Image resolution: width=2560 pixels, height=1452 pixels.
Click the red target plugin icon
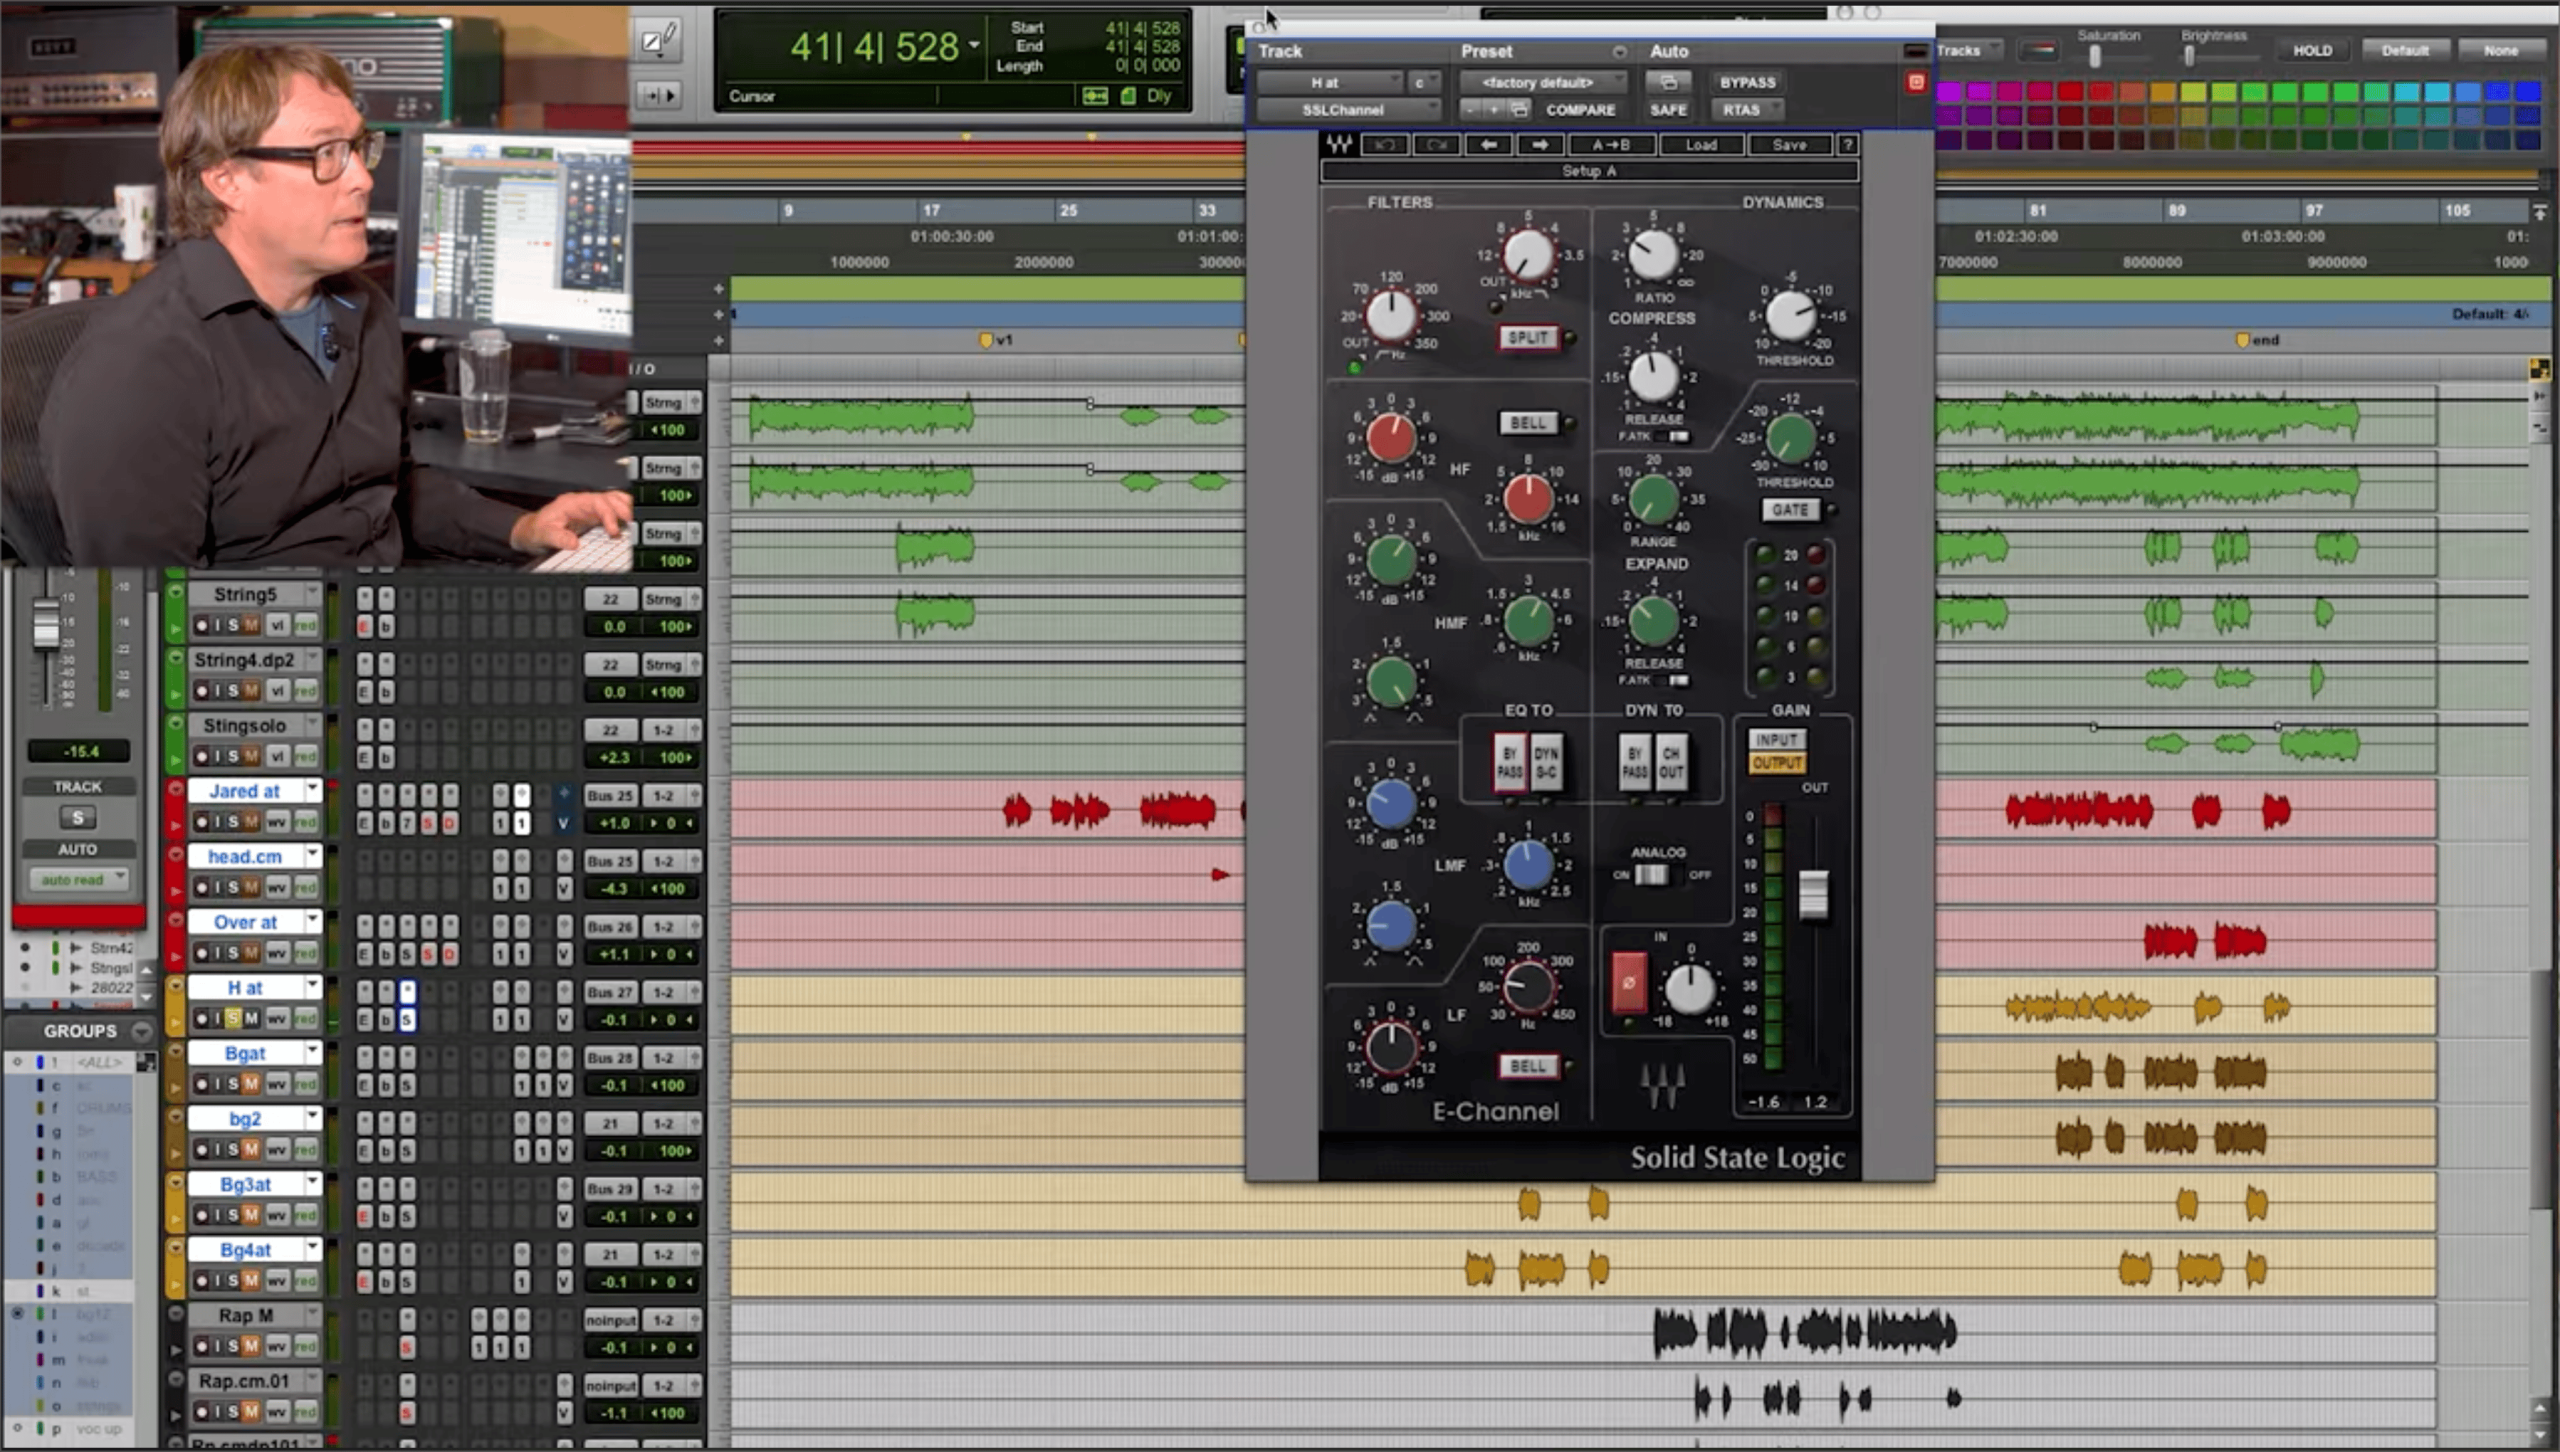point(1916,82)
